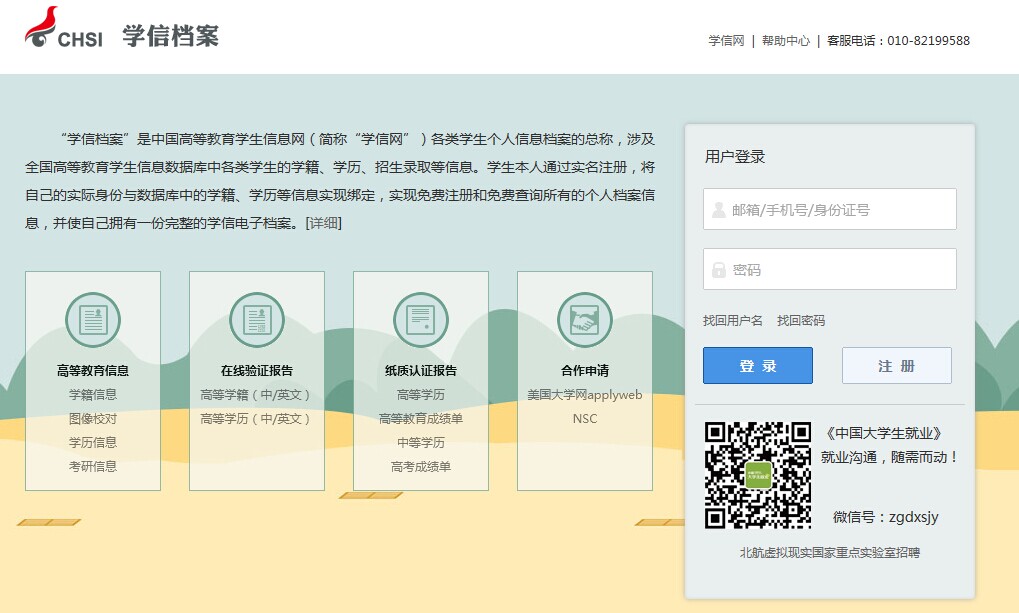The image size is (1019, 613).
Task: Select 学籍信息 under 高等教育信息
Action: coord(93,395)
